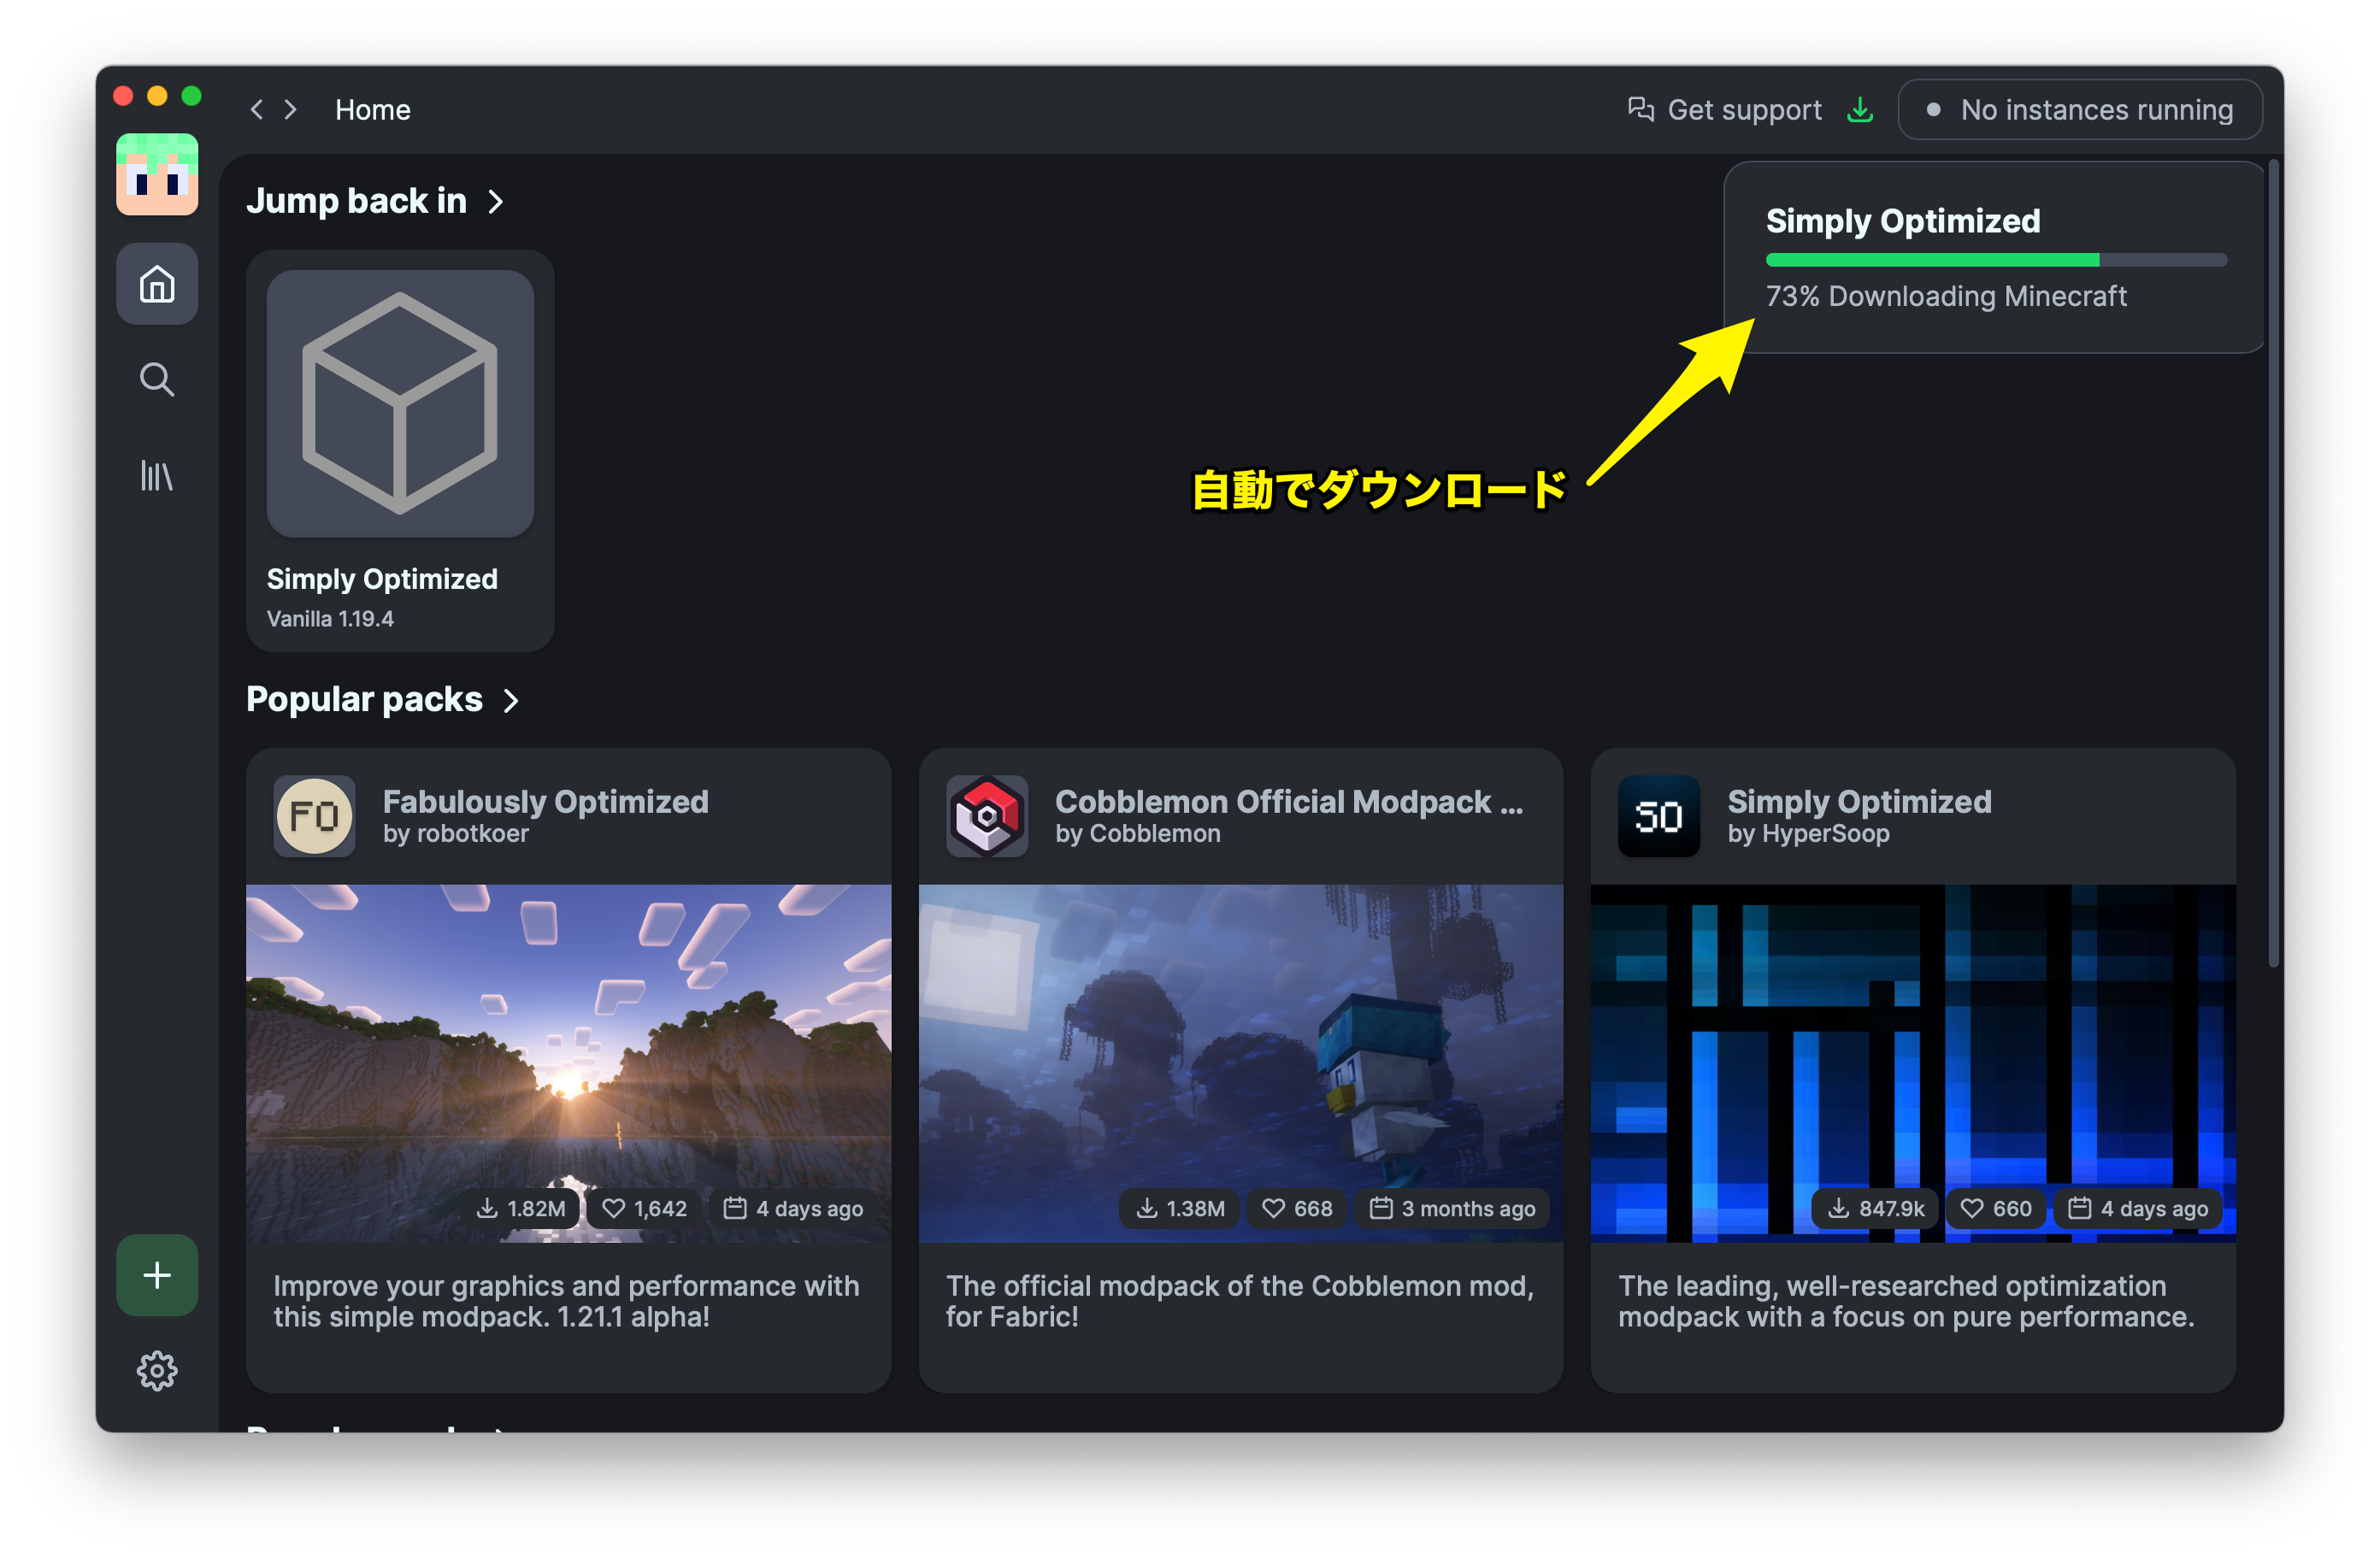2380x1559 pixels.
Task: Click the Simply Optimized cube instance icon
Action: (x=400, y=404)
